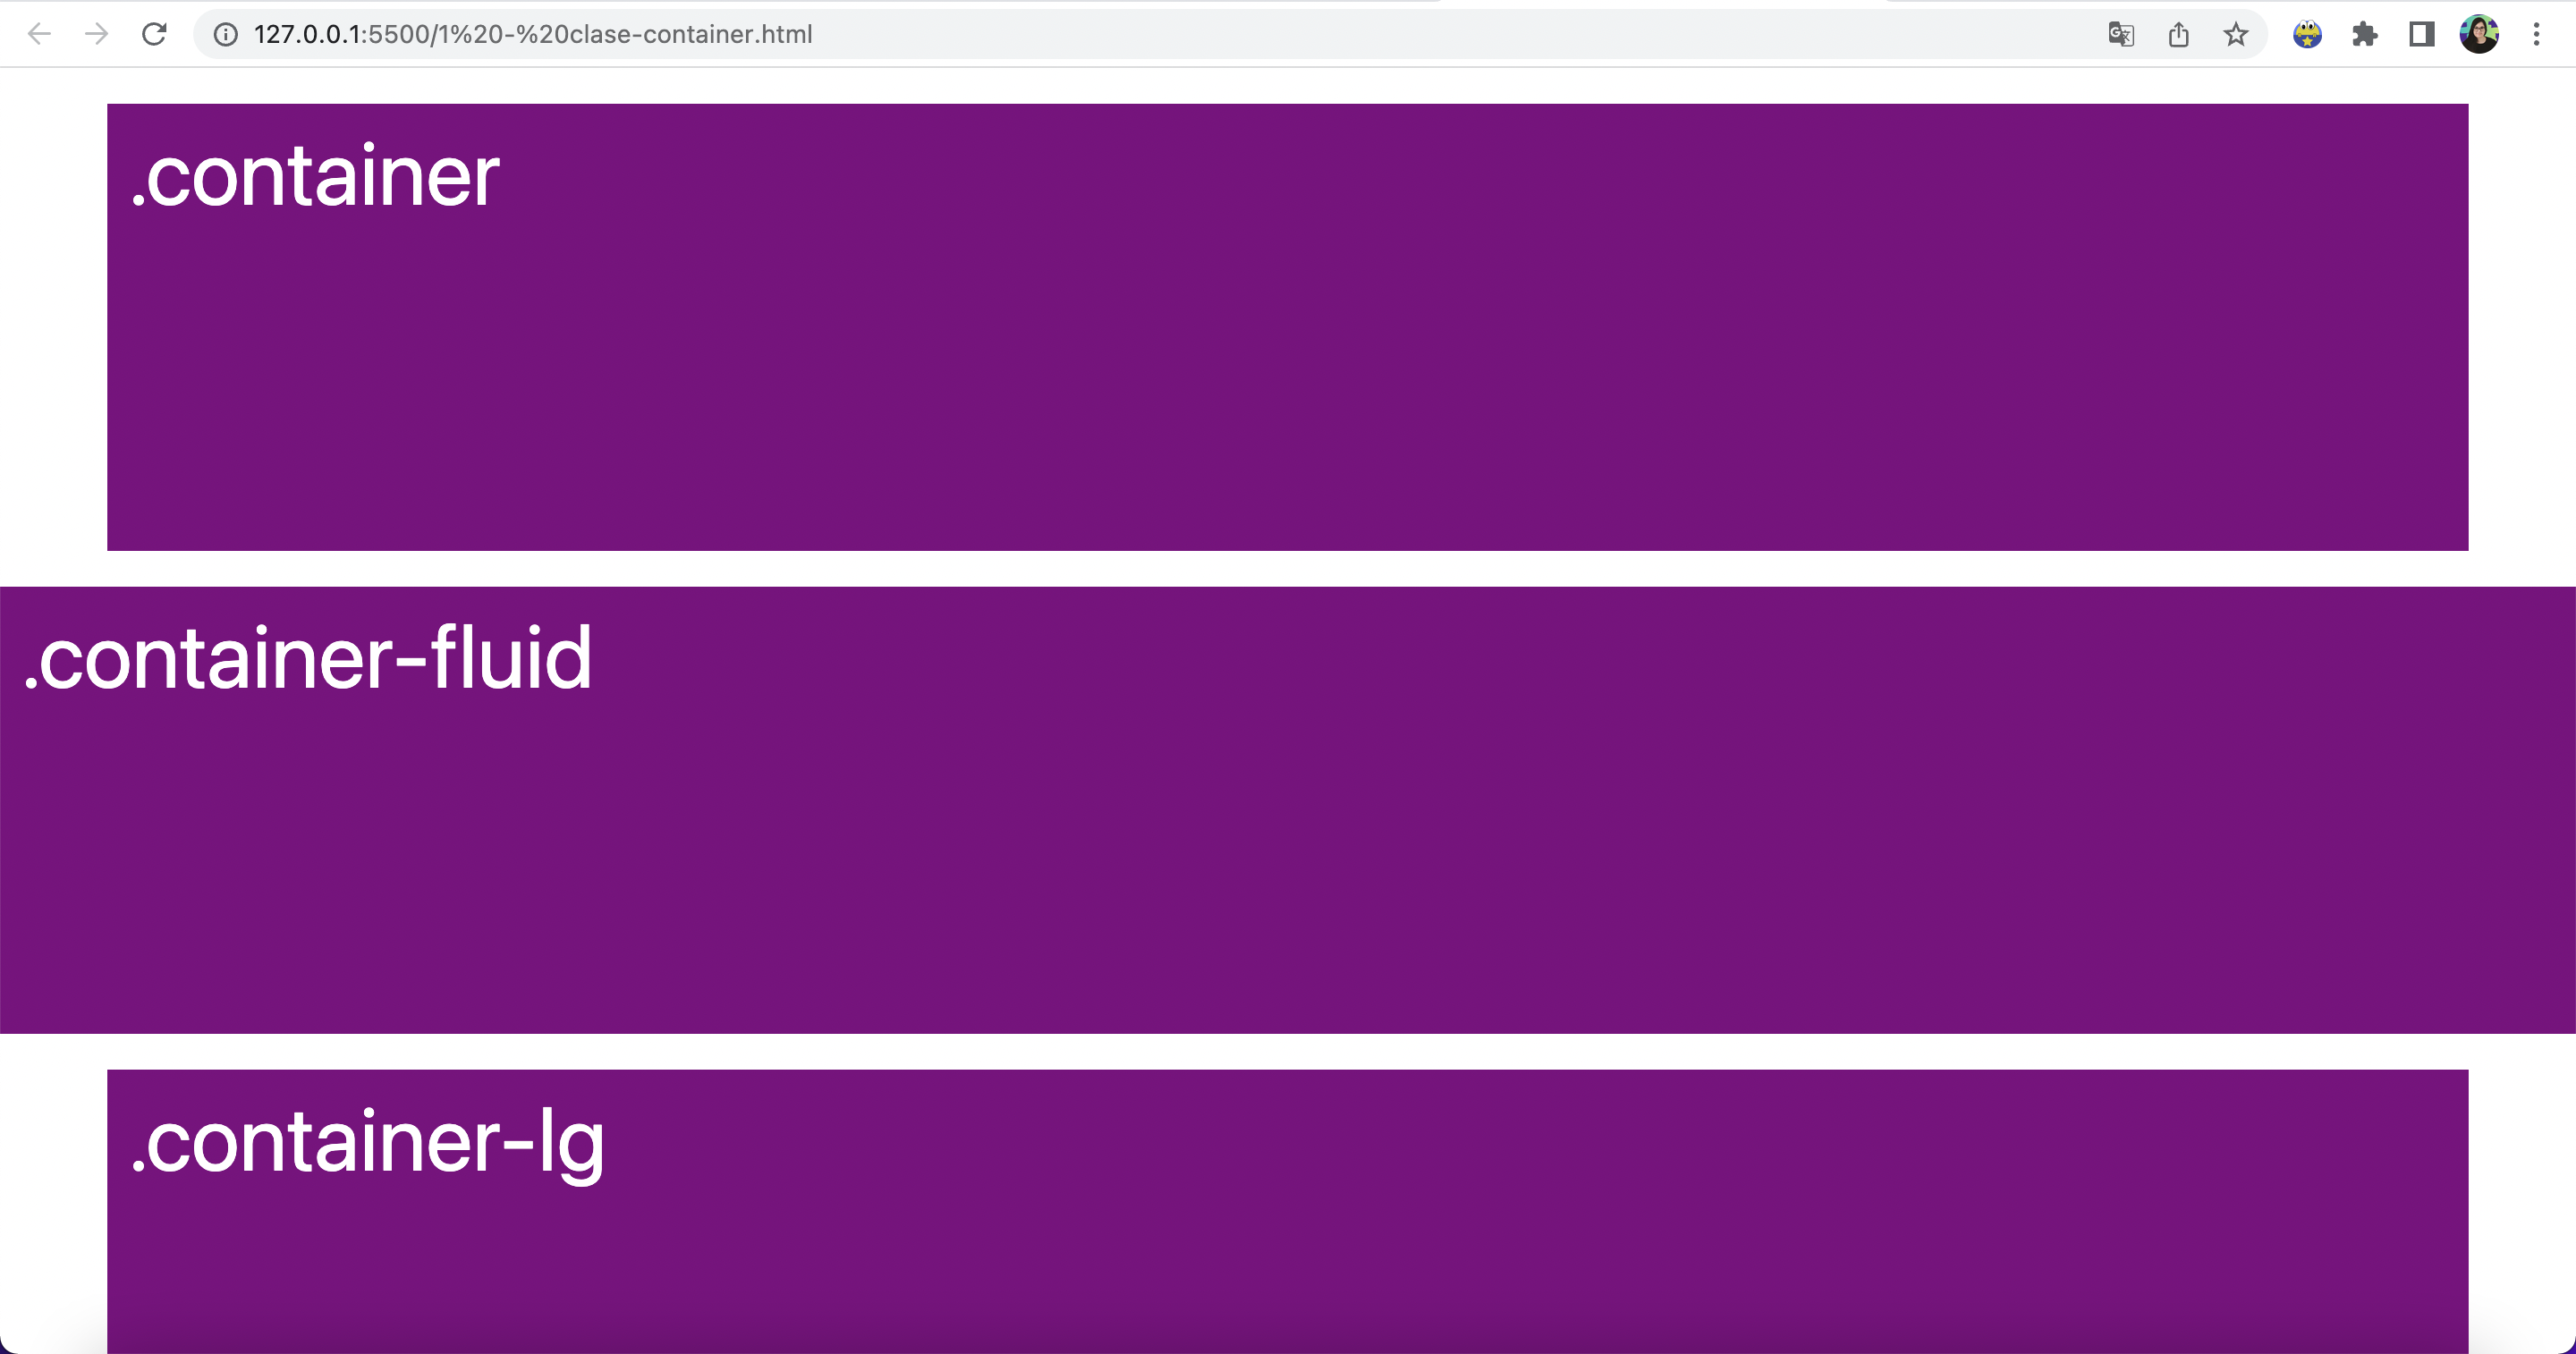Open Google Translate for this page
This screenshot has height=1354, width=2576.
pos(2121,34)
